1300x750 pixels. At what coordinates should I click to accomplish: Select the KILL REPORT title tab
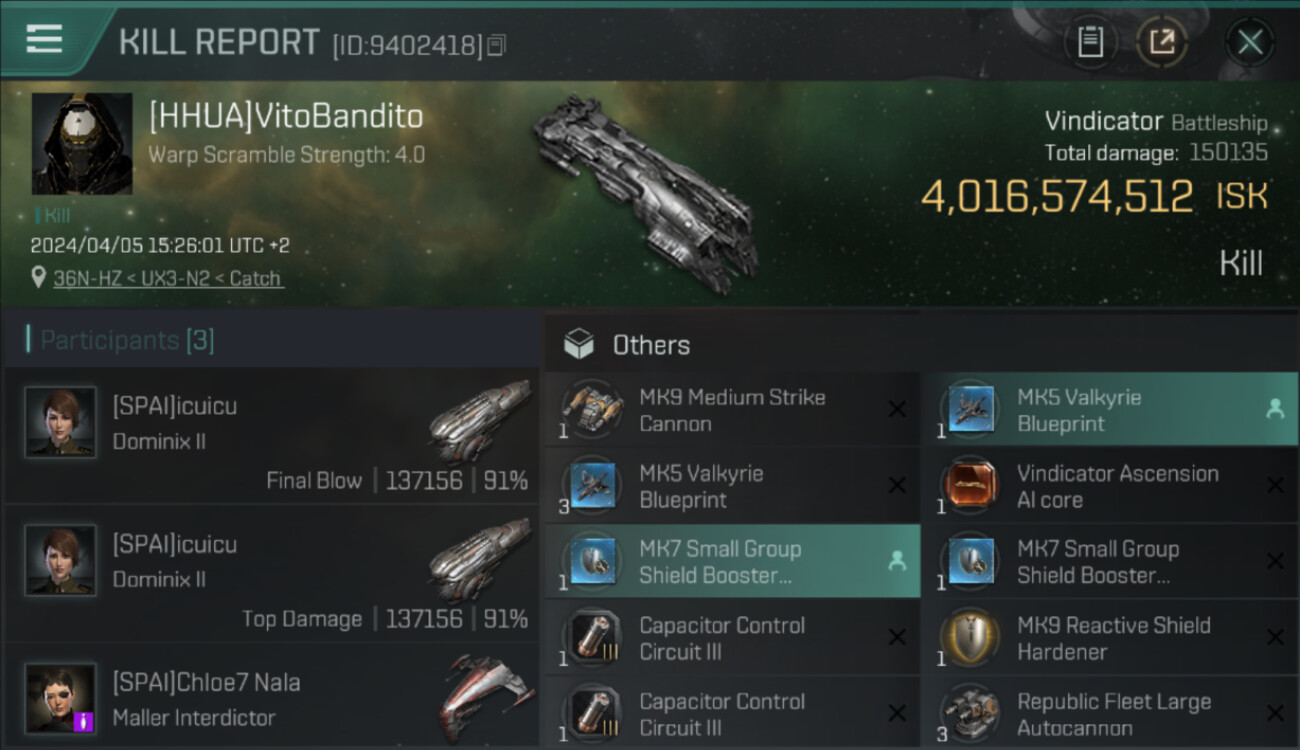pos(219,43)
